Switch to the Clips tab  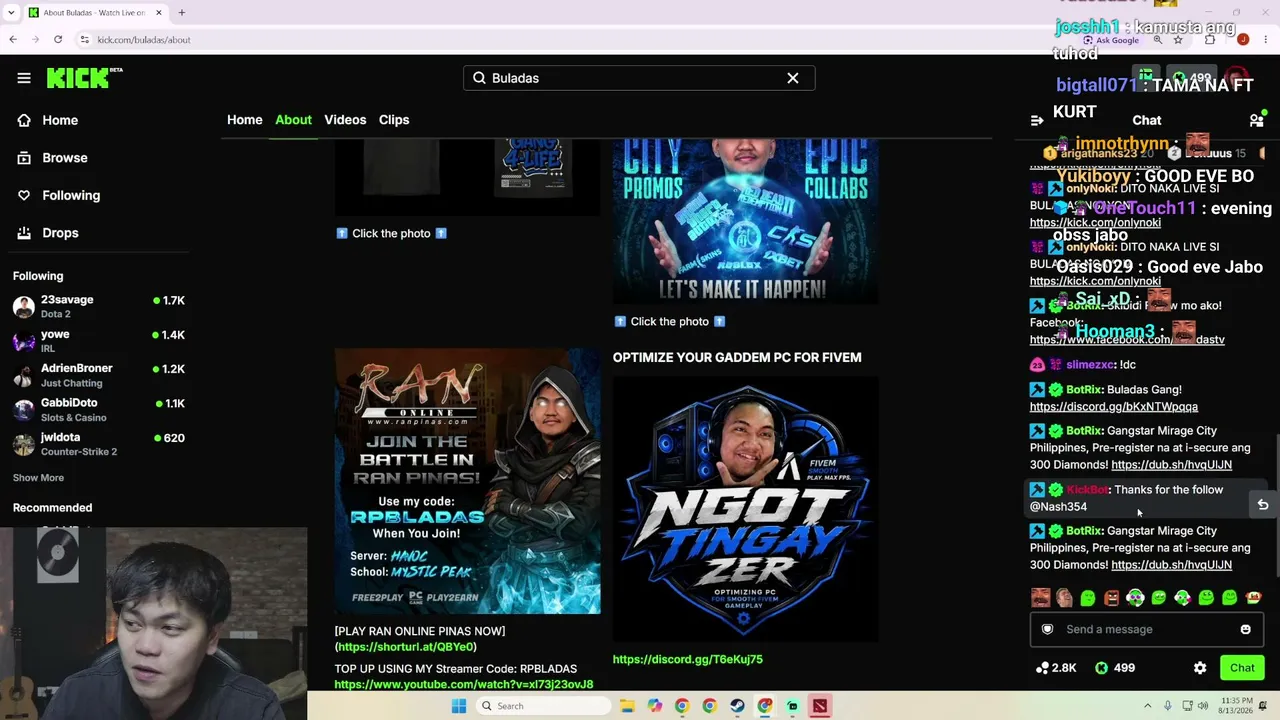[x=394, y=120]
